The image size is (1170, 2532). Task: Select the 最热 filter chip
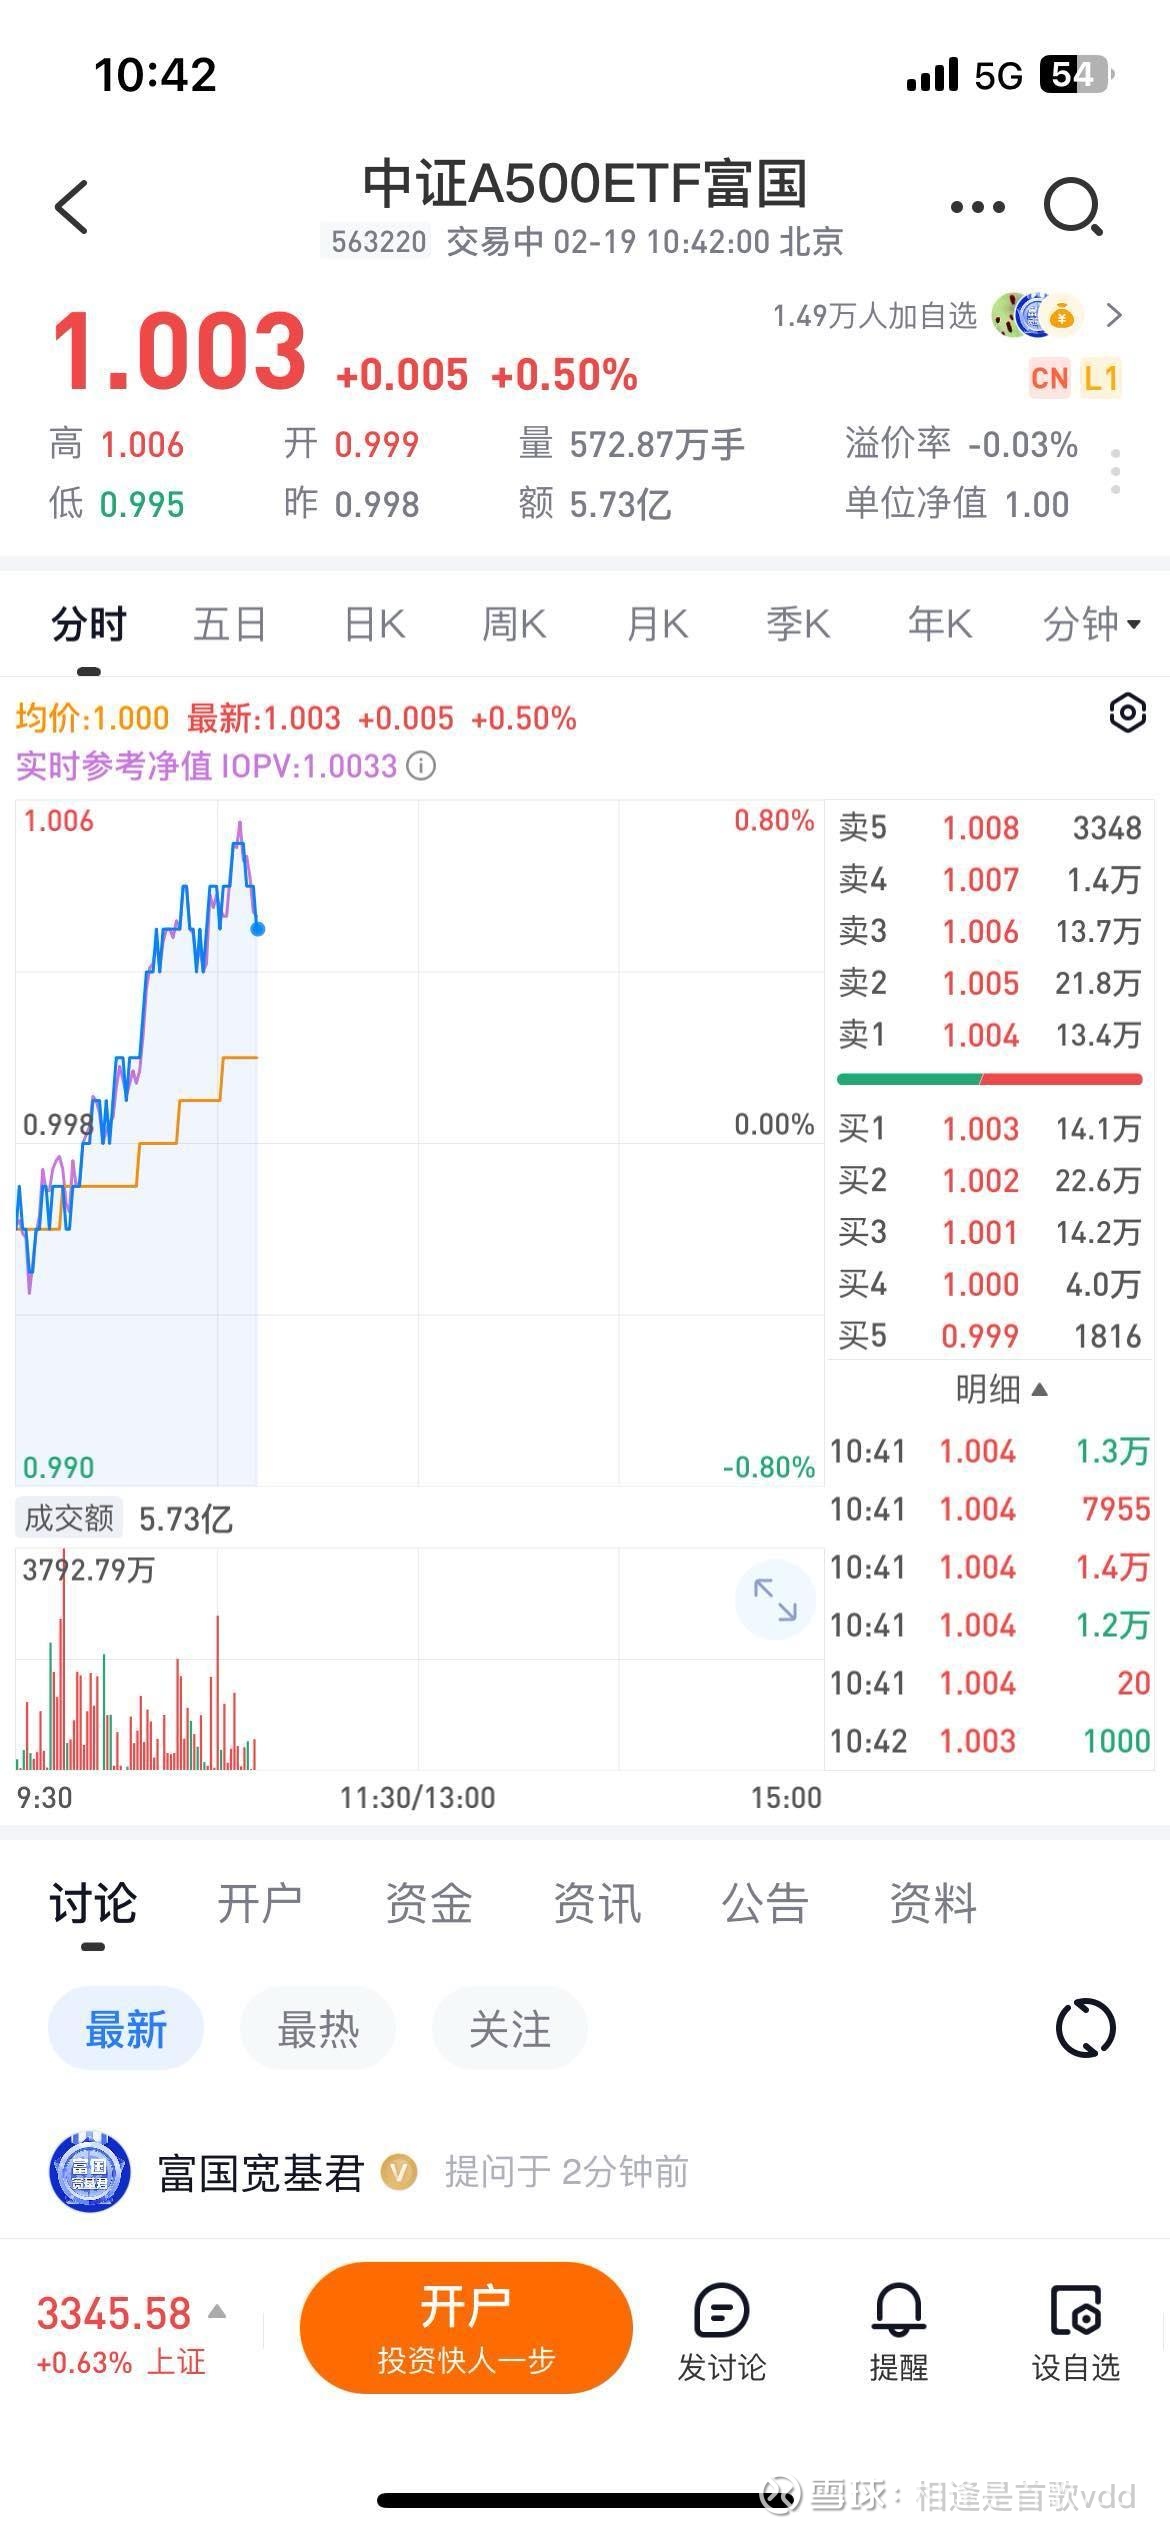(x=318, y=2027)
